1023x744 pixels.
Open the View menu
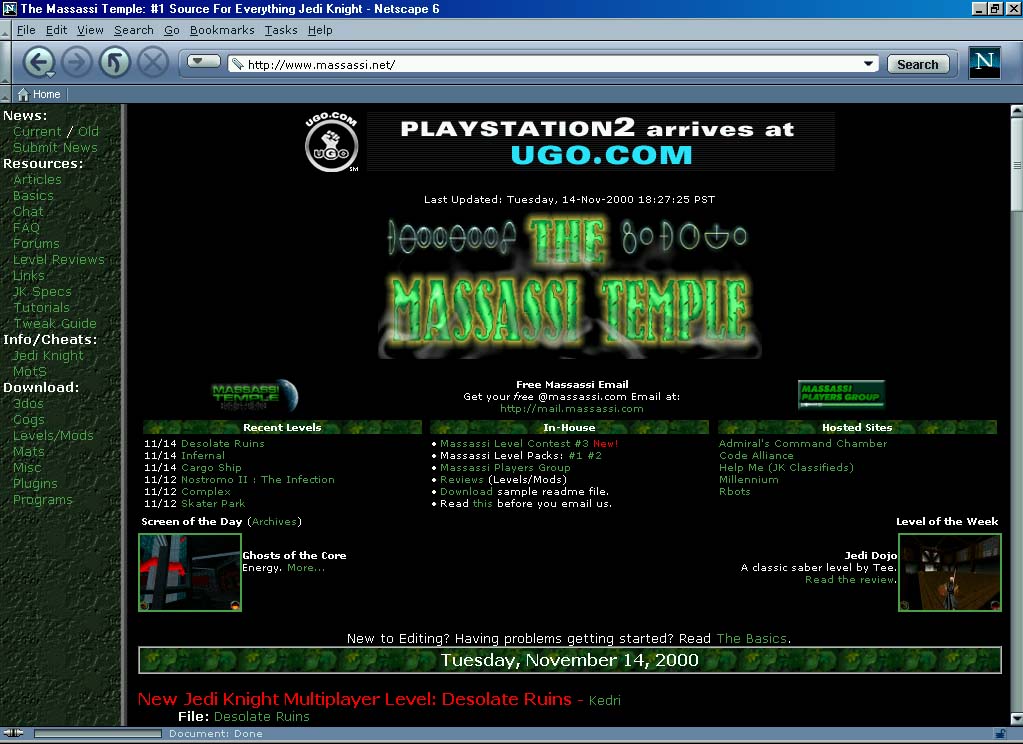point(90,30)
